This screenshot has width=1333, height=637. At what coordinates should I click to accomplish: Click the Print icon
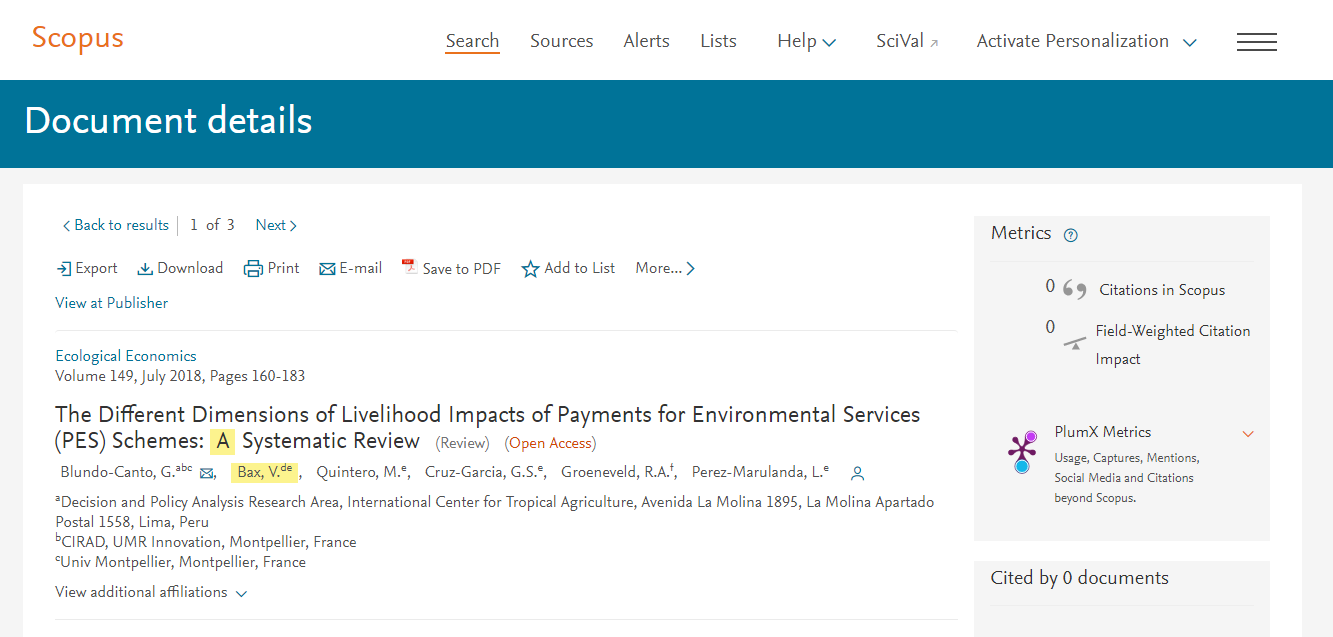(253, 268)
